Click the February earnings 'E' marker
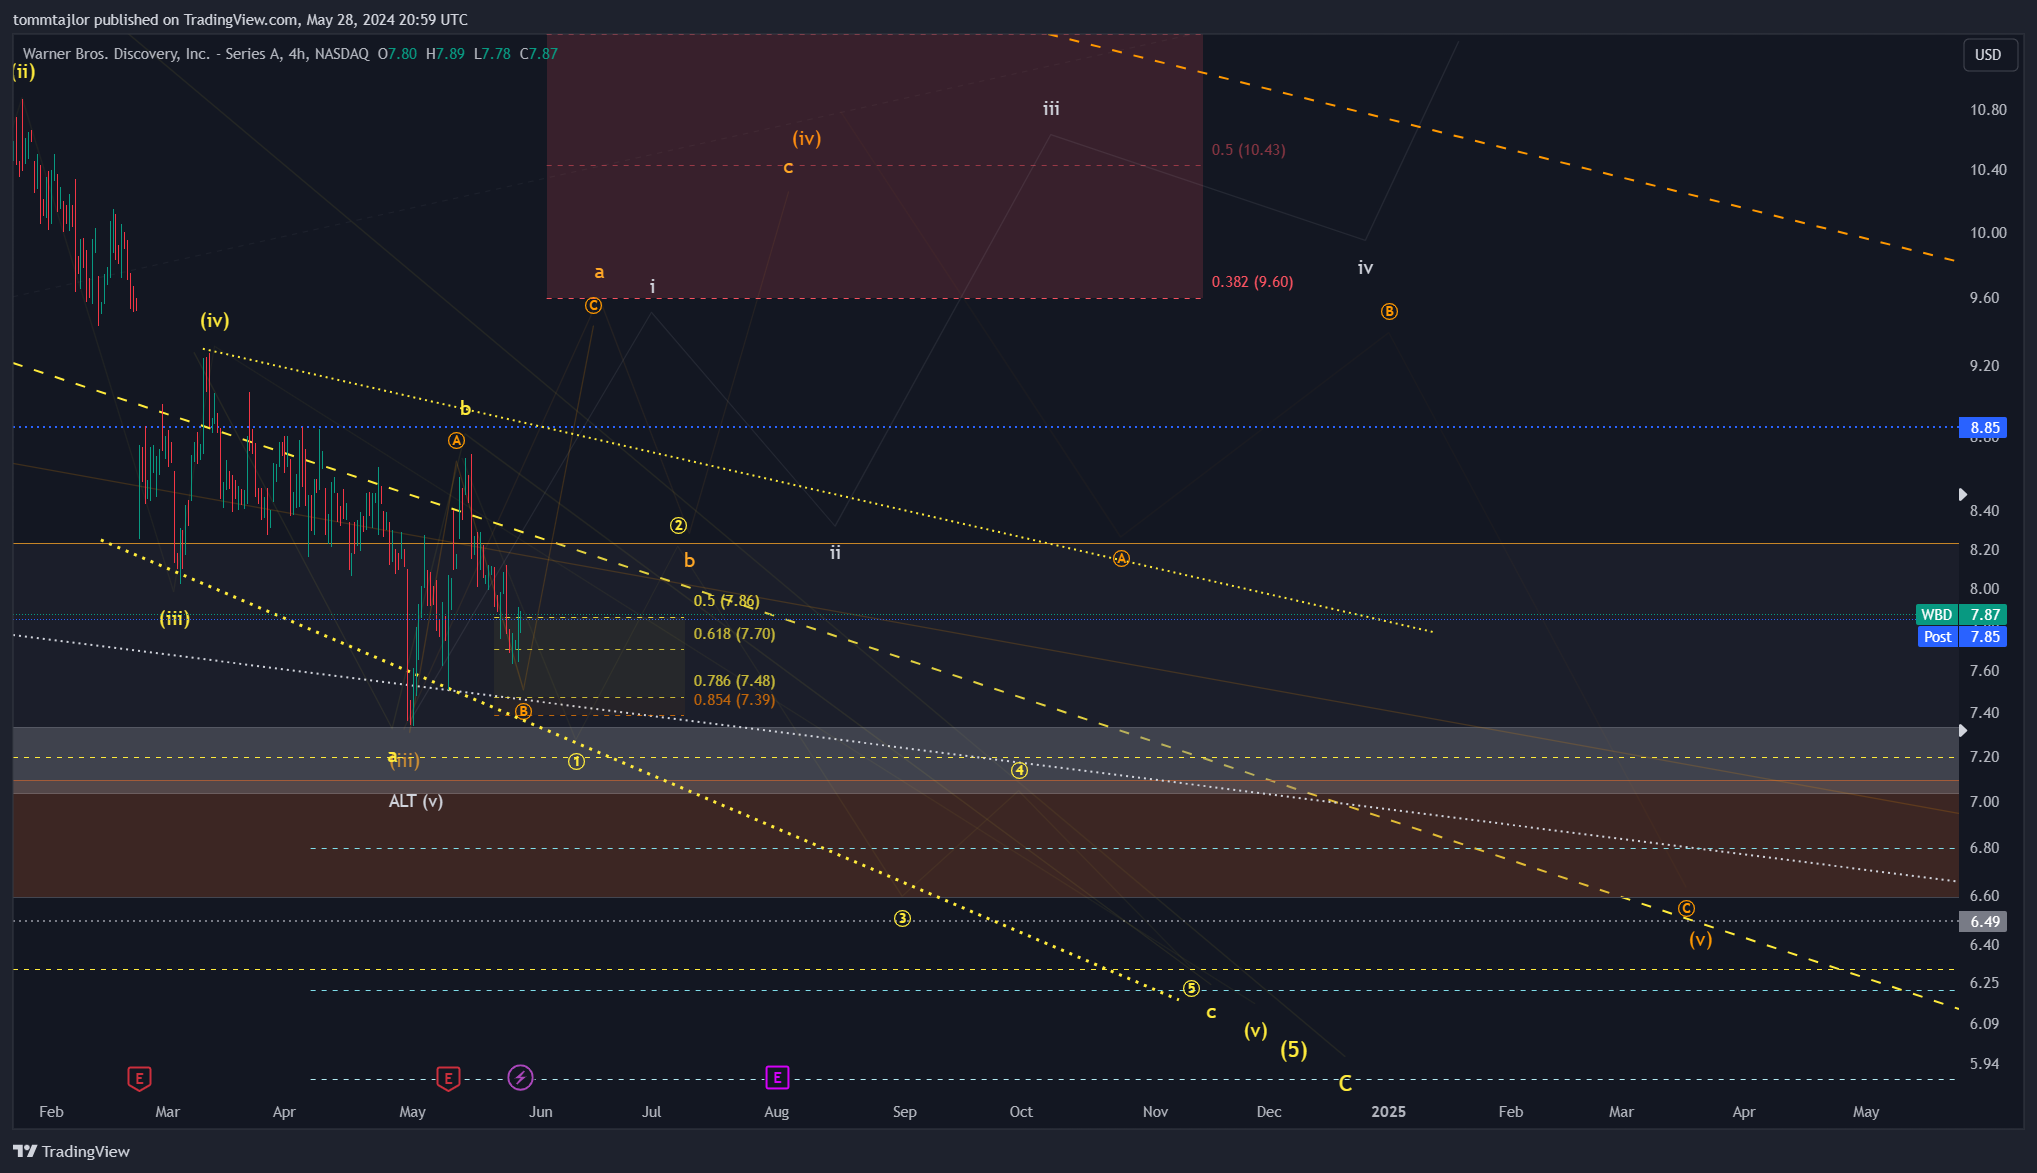Screen dimensions: 2037x1173 click(x=139, y=1078)
